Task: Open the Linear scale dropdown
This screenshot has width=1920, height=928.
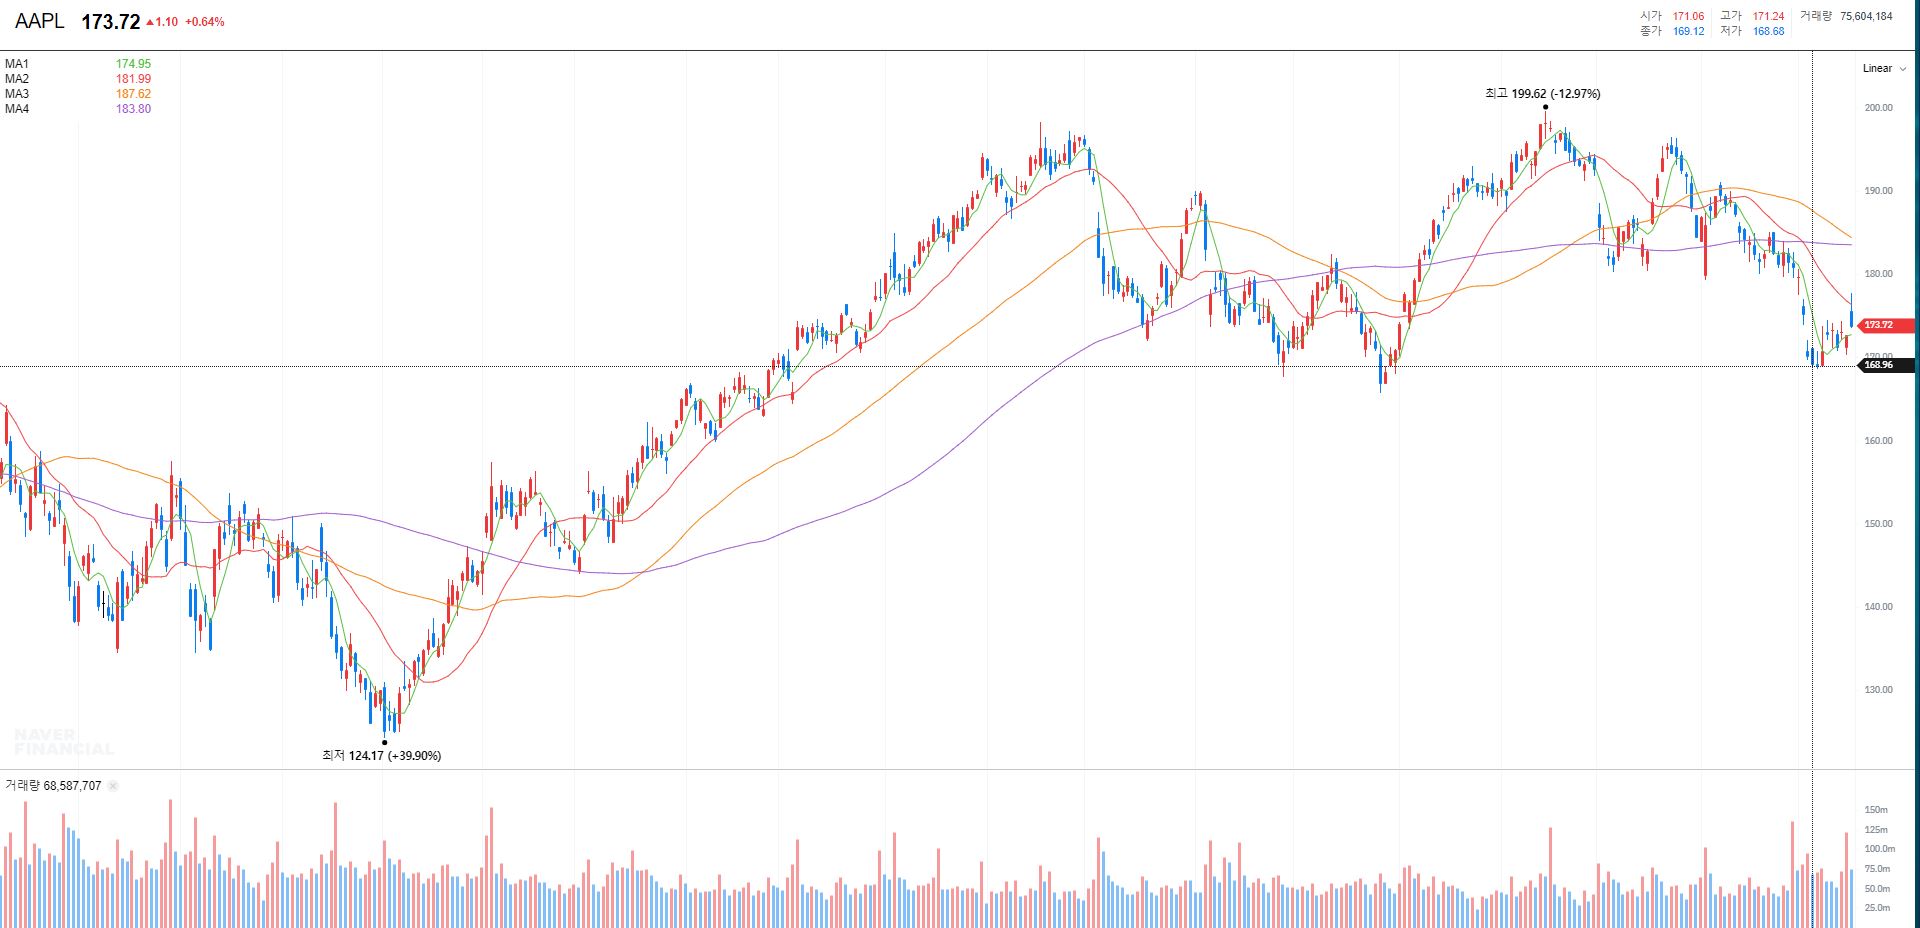Action: click(1884, 68)
